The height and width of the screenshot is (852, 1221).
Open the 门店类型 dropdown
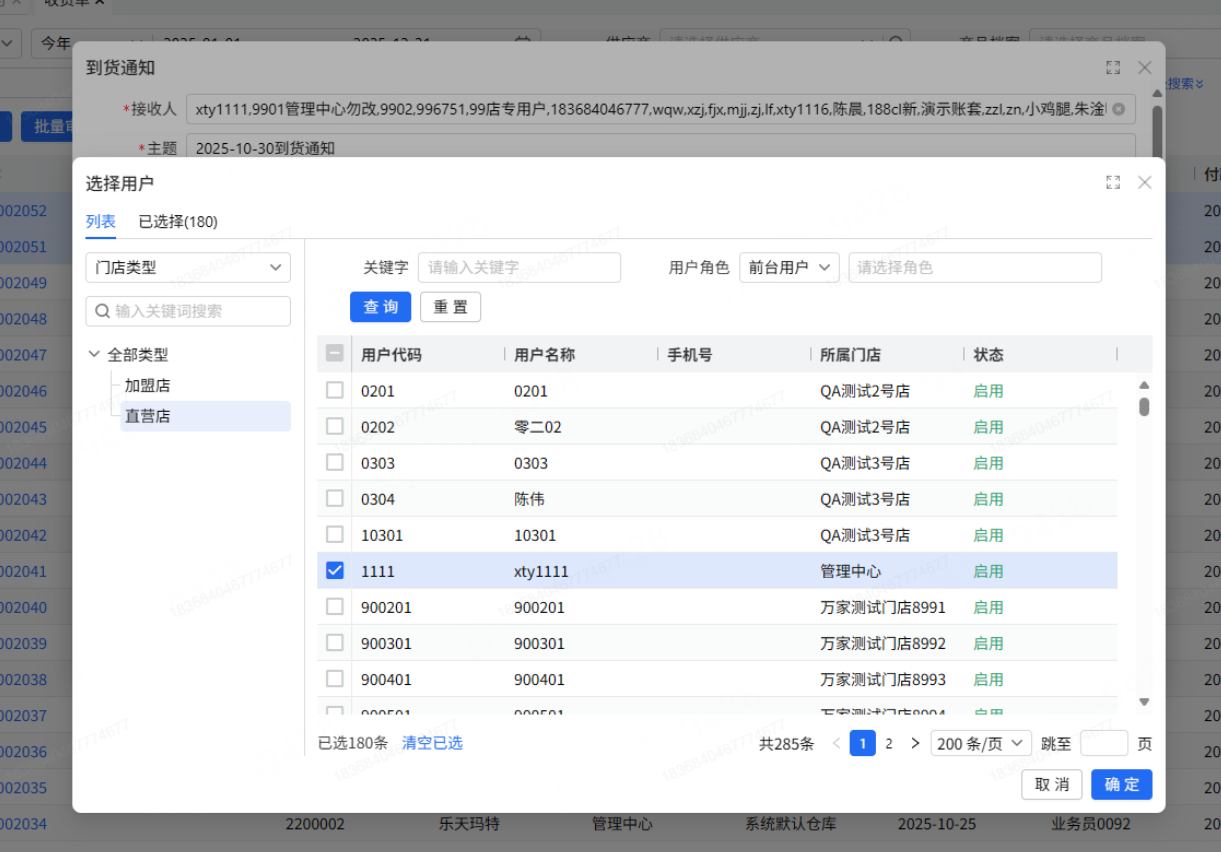coord(188,267)
